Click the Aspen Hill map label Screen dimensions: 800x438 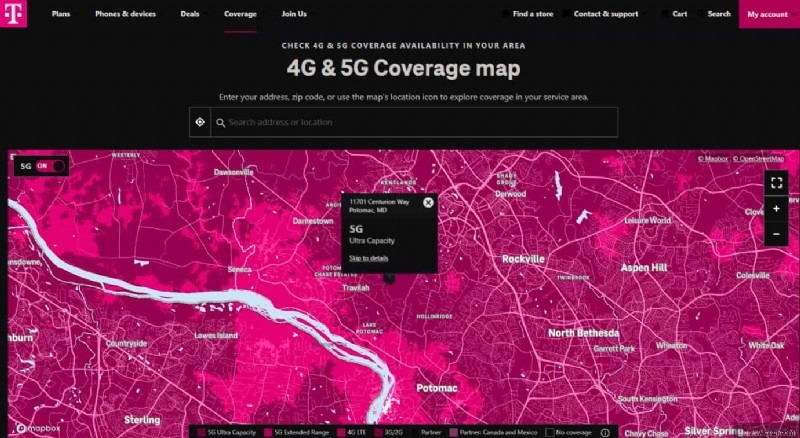click(x=644, y=267)
